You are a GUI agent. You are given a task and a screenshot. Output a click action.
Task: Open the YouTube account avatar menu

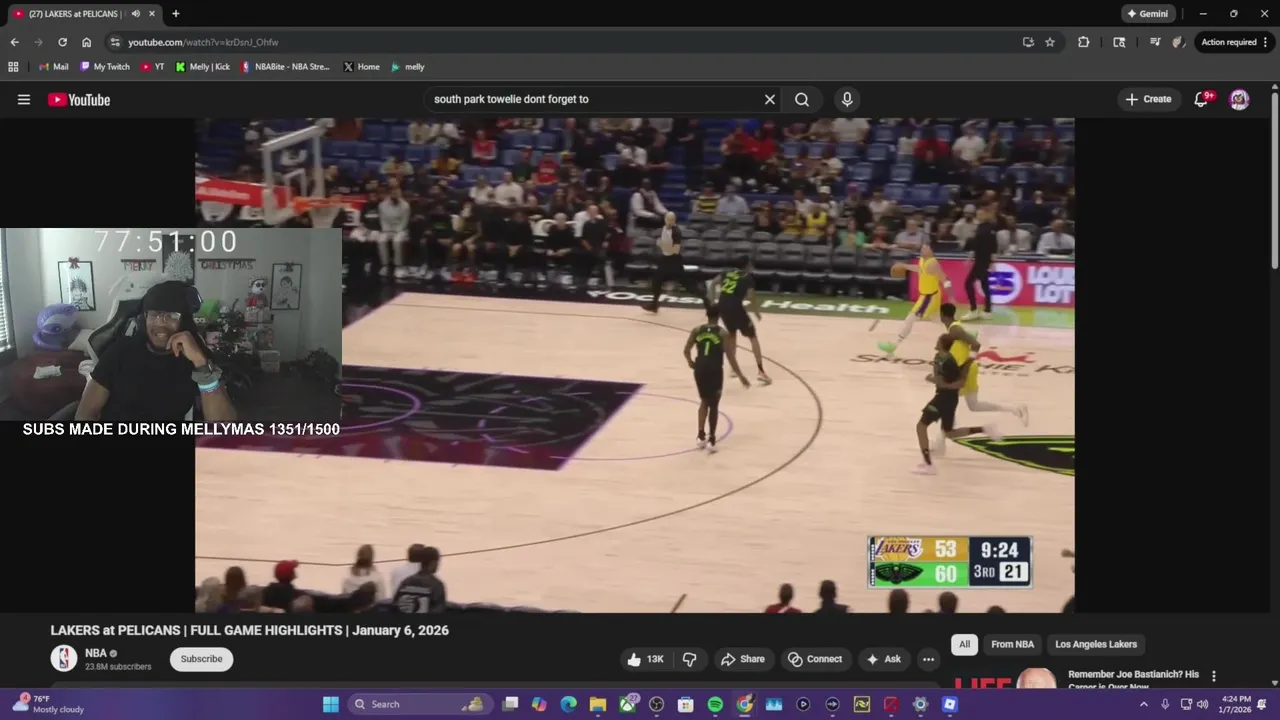click(x=1239, y=99)
